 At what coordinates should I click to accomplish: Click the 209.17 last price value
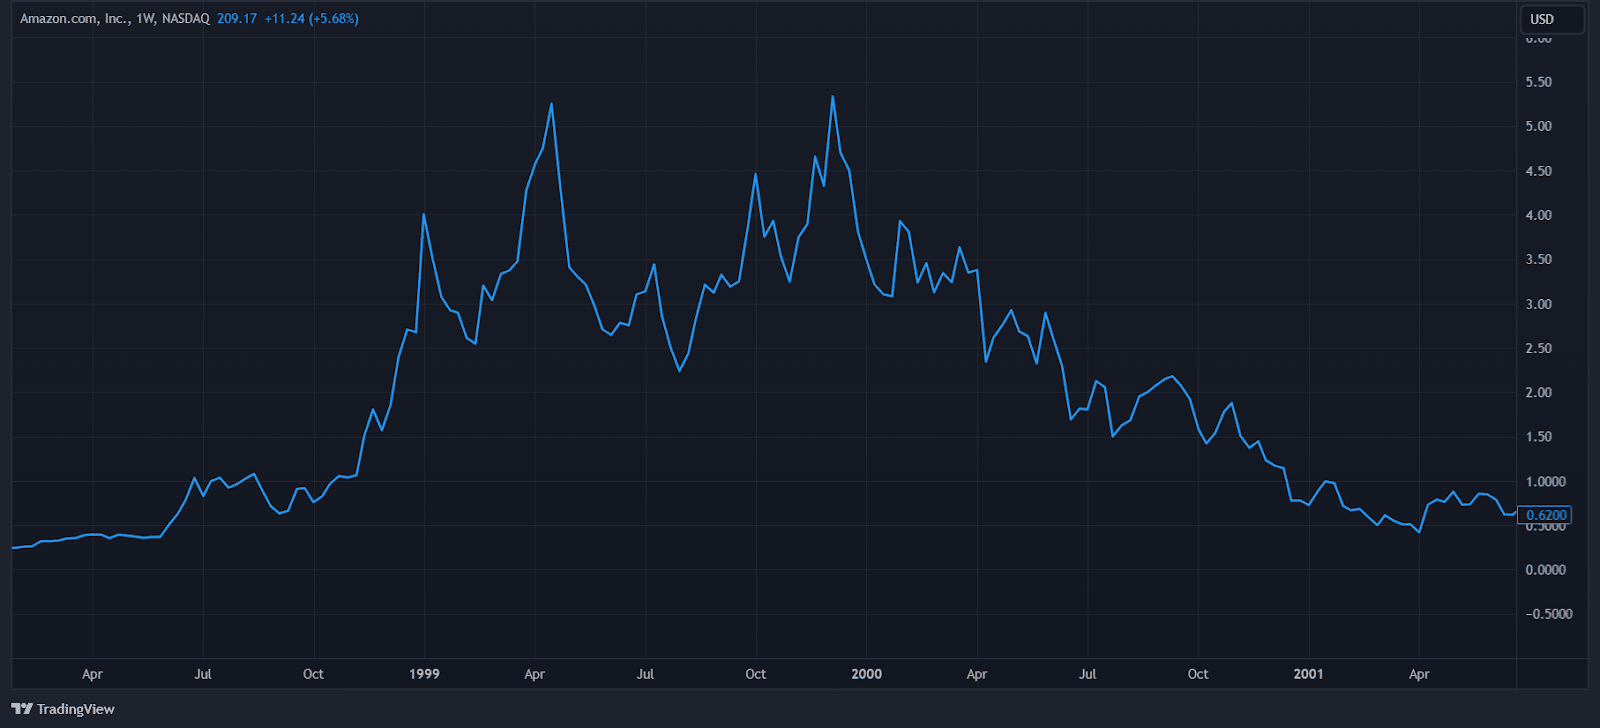coord(237,19)
